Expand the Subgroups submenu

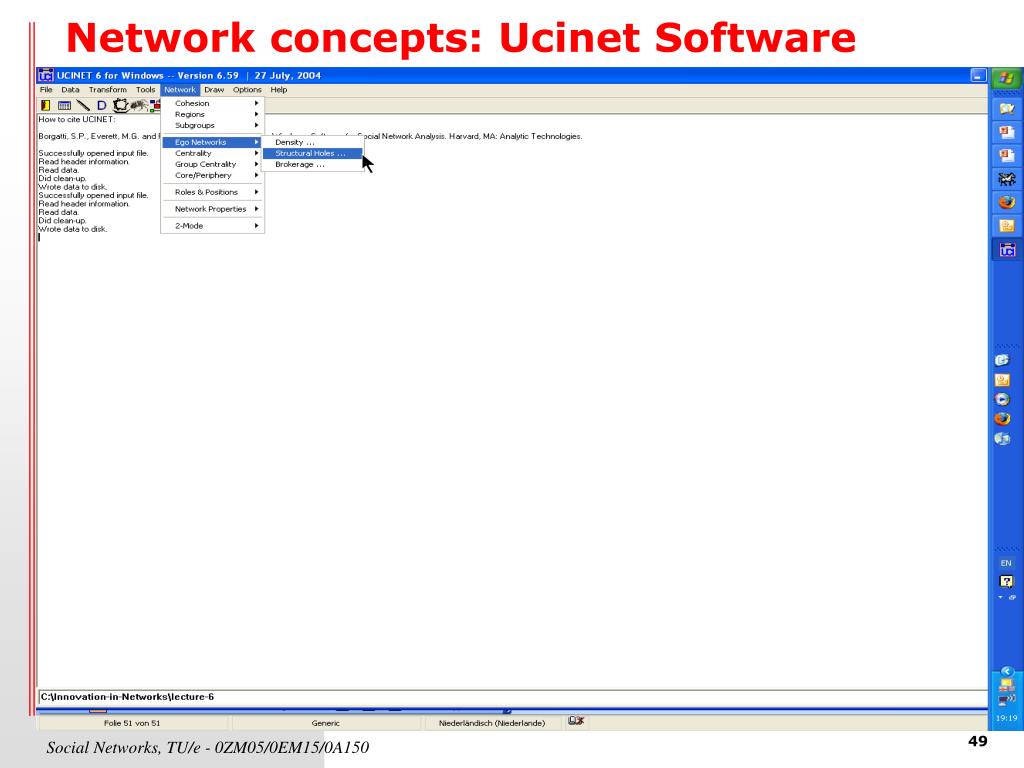click(212, 125)
